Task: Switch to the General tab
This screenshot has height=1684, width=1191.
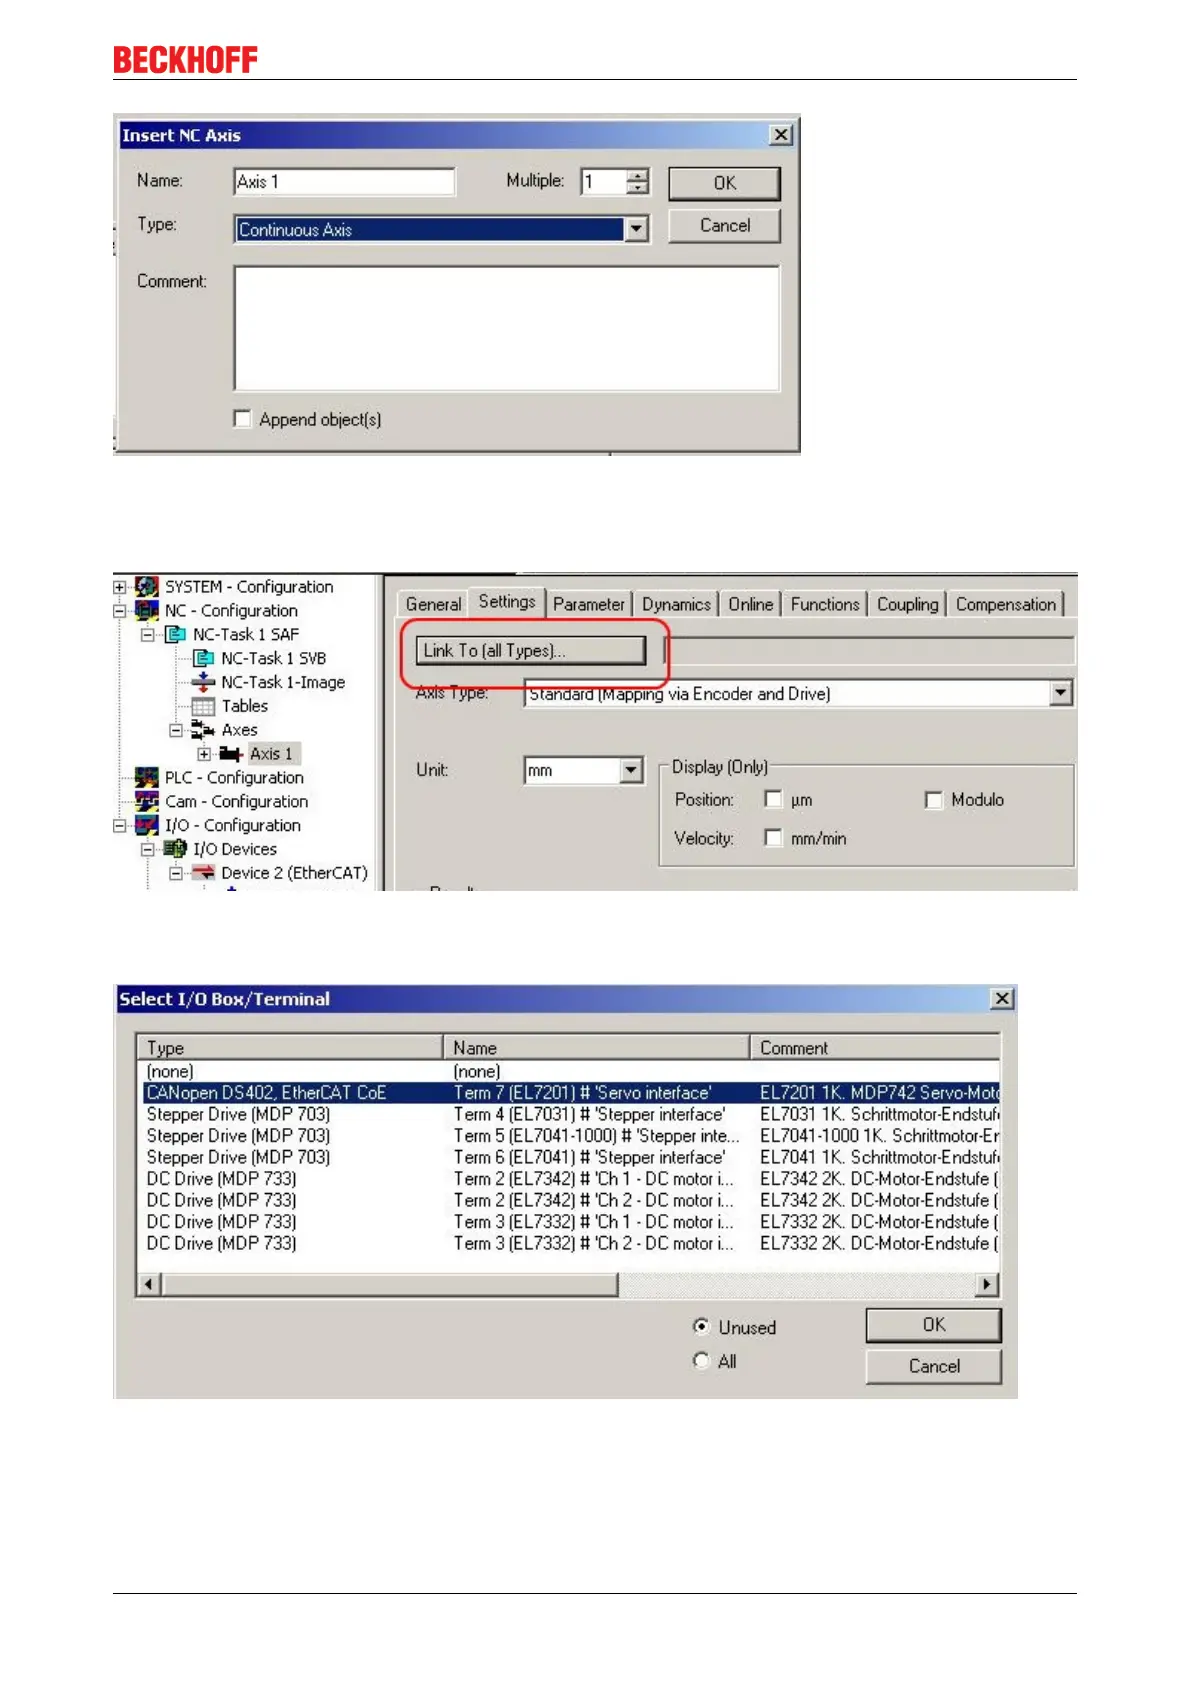Action: (x=433, y=604)
